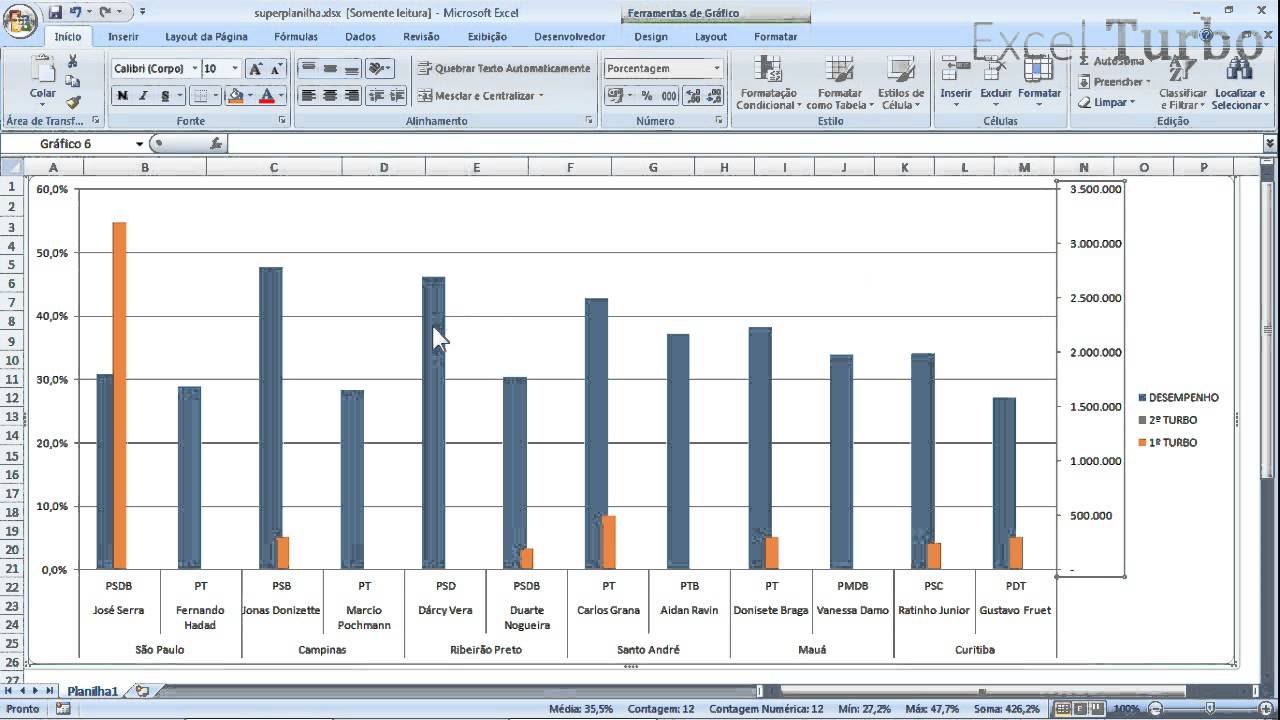Select the 1º TURBO legend entry
Screen dimensions: 1280x720
(x=1167, y=442)
